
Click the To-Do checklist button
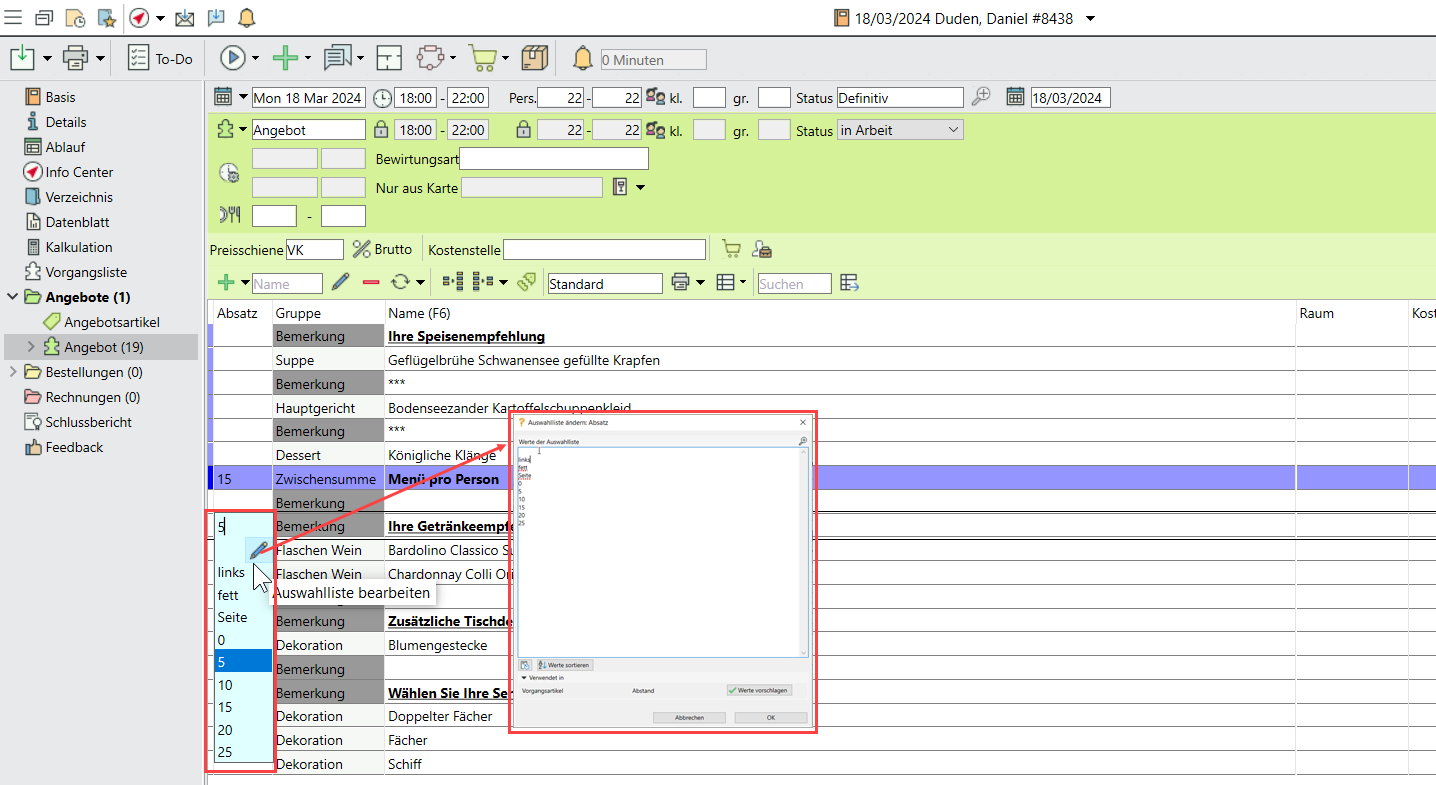pyautogui.click(x=160, y=59)
